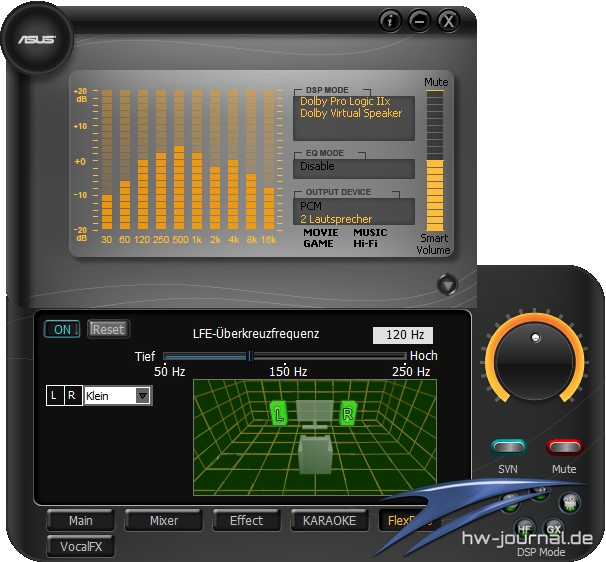Click the 120 Hz crossover value field
Viewport: 606px width, 562px height.
[403, 335]
